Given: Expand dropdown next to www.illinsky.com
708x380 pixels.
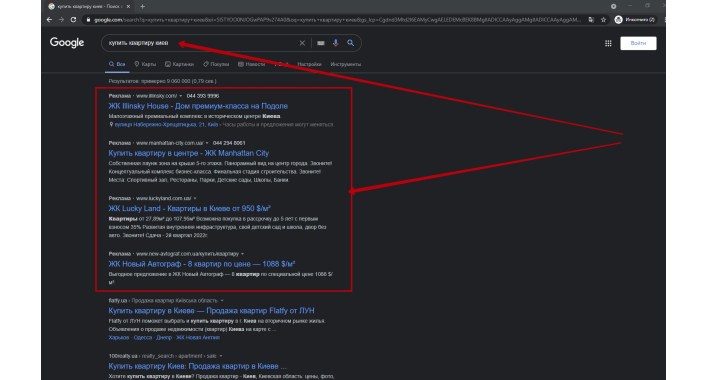Looking at the screenshot, I should coord(181,96).
